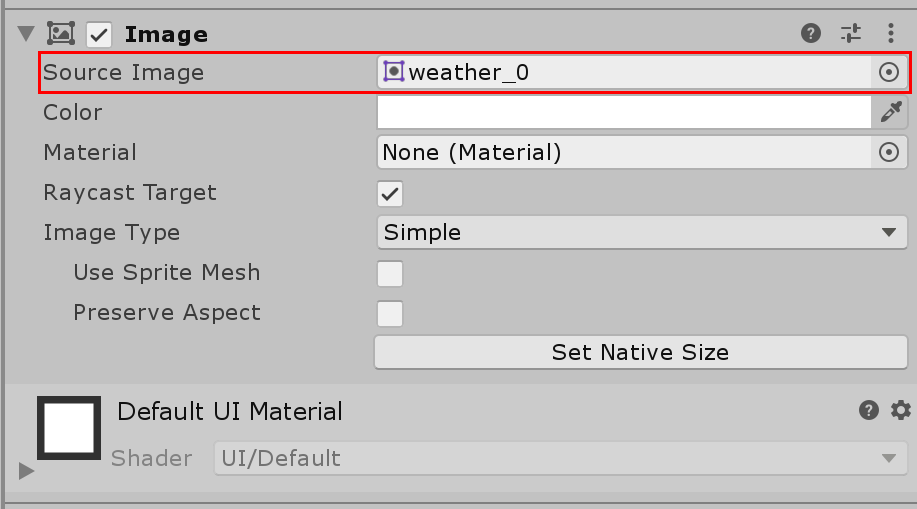Click the Image component icon
Viewport: 917px width, 509px height.
coord(61,34)
